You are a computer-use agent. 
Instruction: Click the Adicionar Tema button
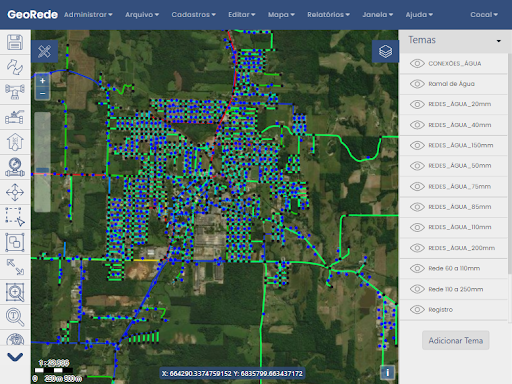coord(456,340)
